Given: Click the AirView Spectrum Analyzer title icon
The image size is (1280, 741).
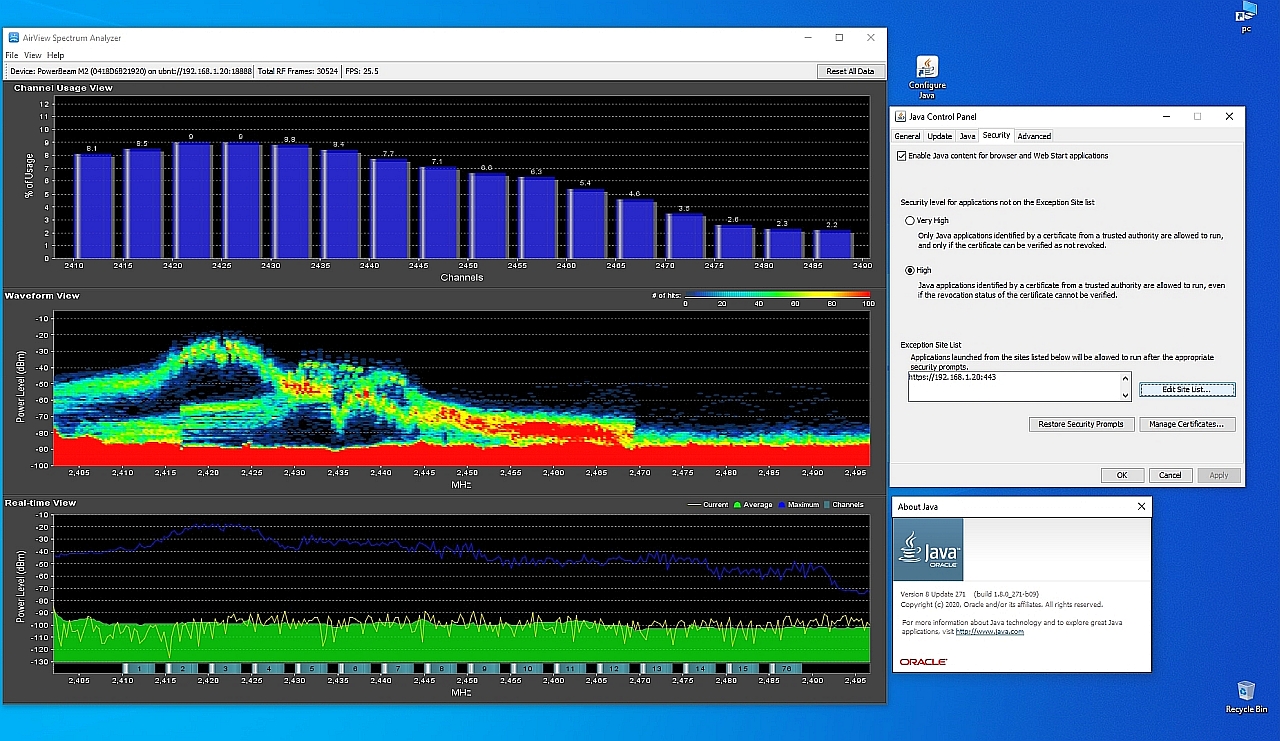Looking at the screenshot, I should pos(13,37).
